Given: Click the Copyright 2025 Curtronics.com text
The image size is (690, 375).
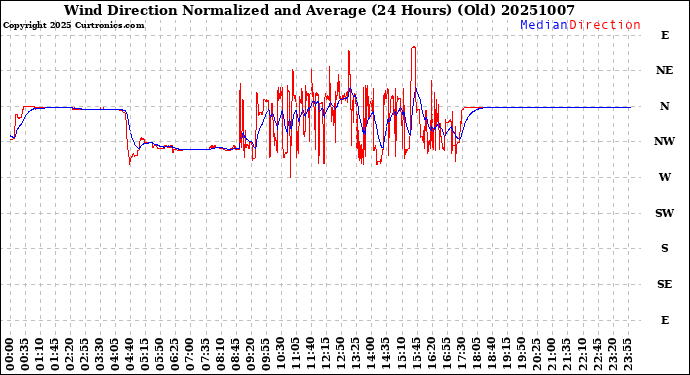Looking at the screenshot, I should 73,26.
